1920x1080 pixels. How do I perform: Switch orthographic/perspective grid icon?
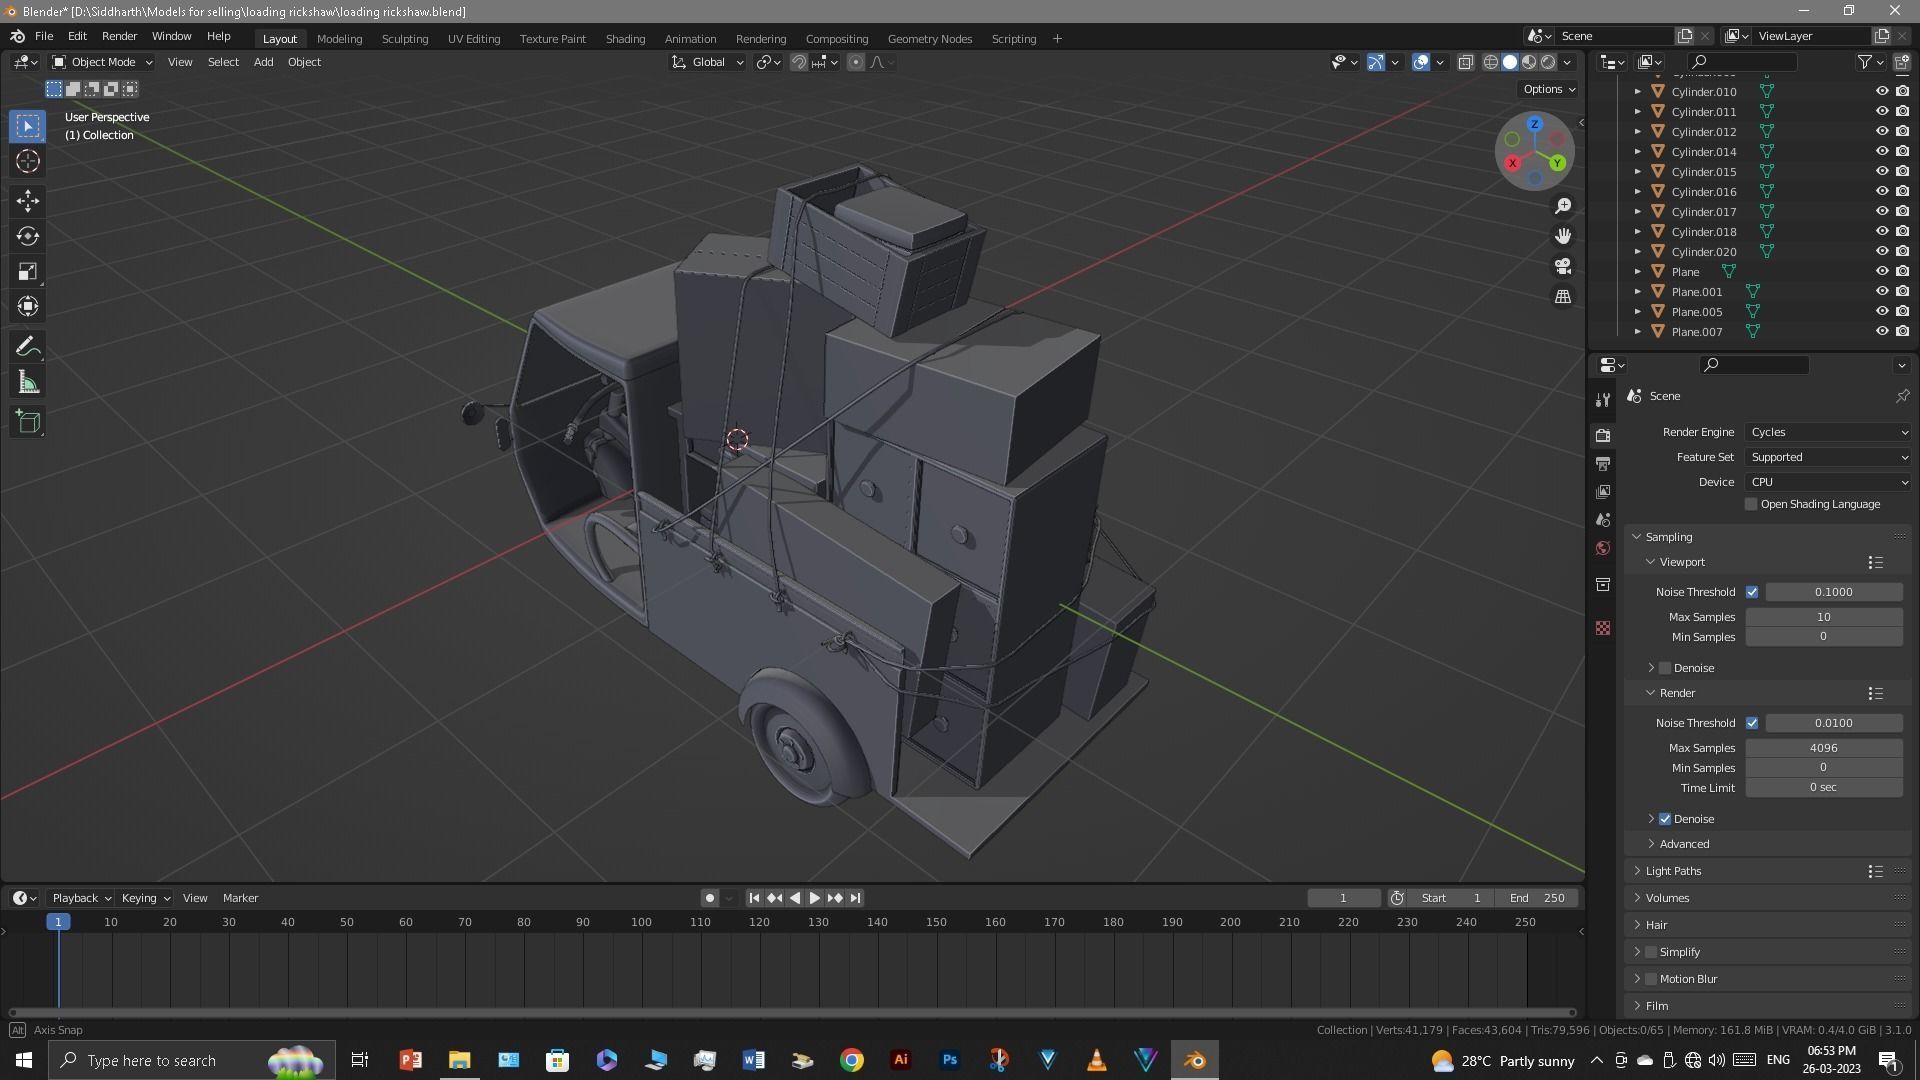point(1563,297)
